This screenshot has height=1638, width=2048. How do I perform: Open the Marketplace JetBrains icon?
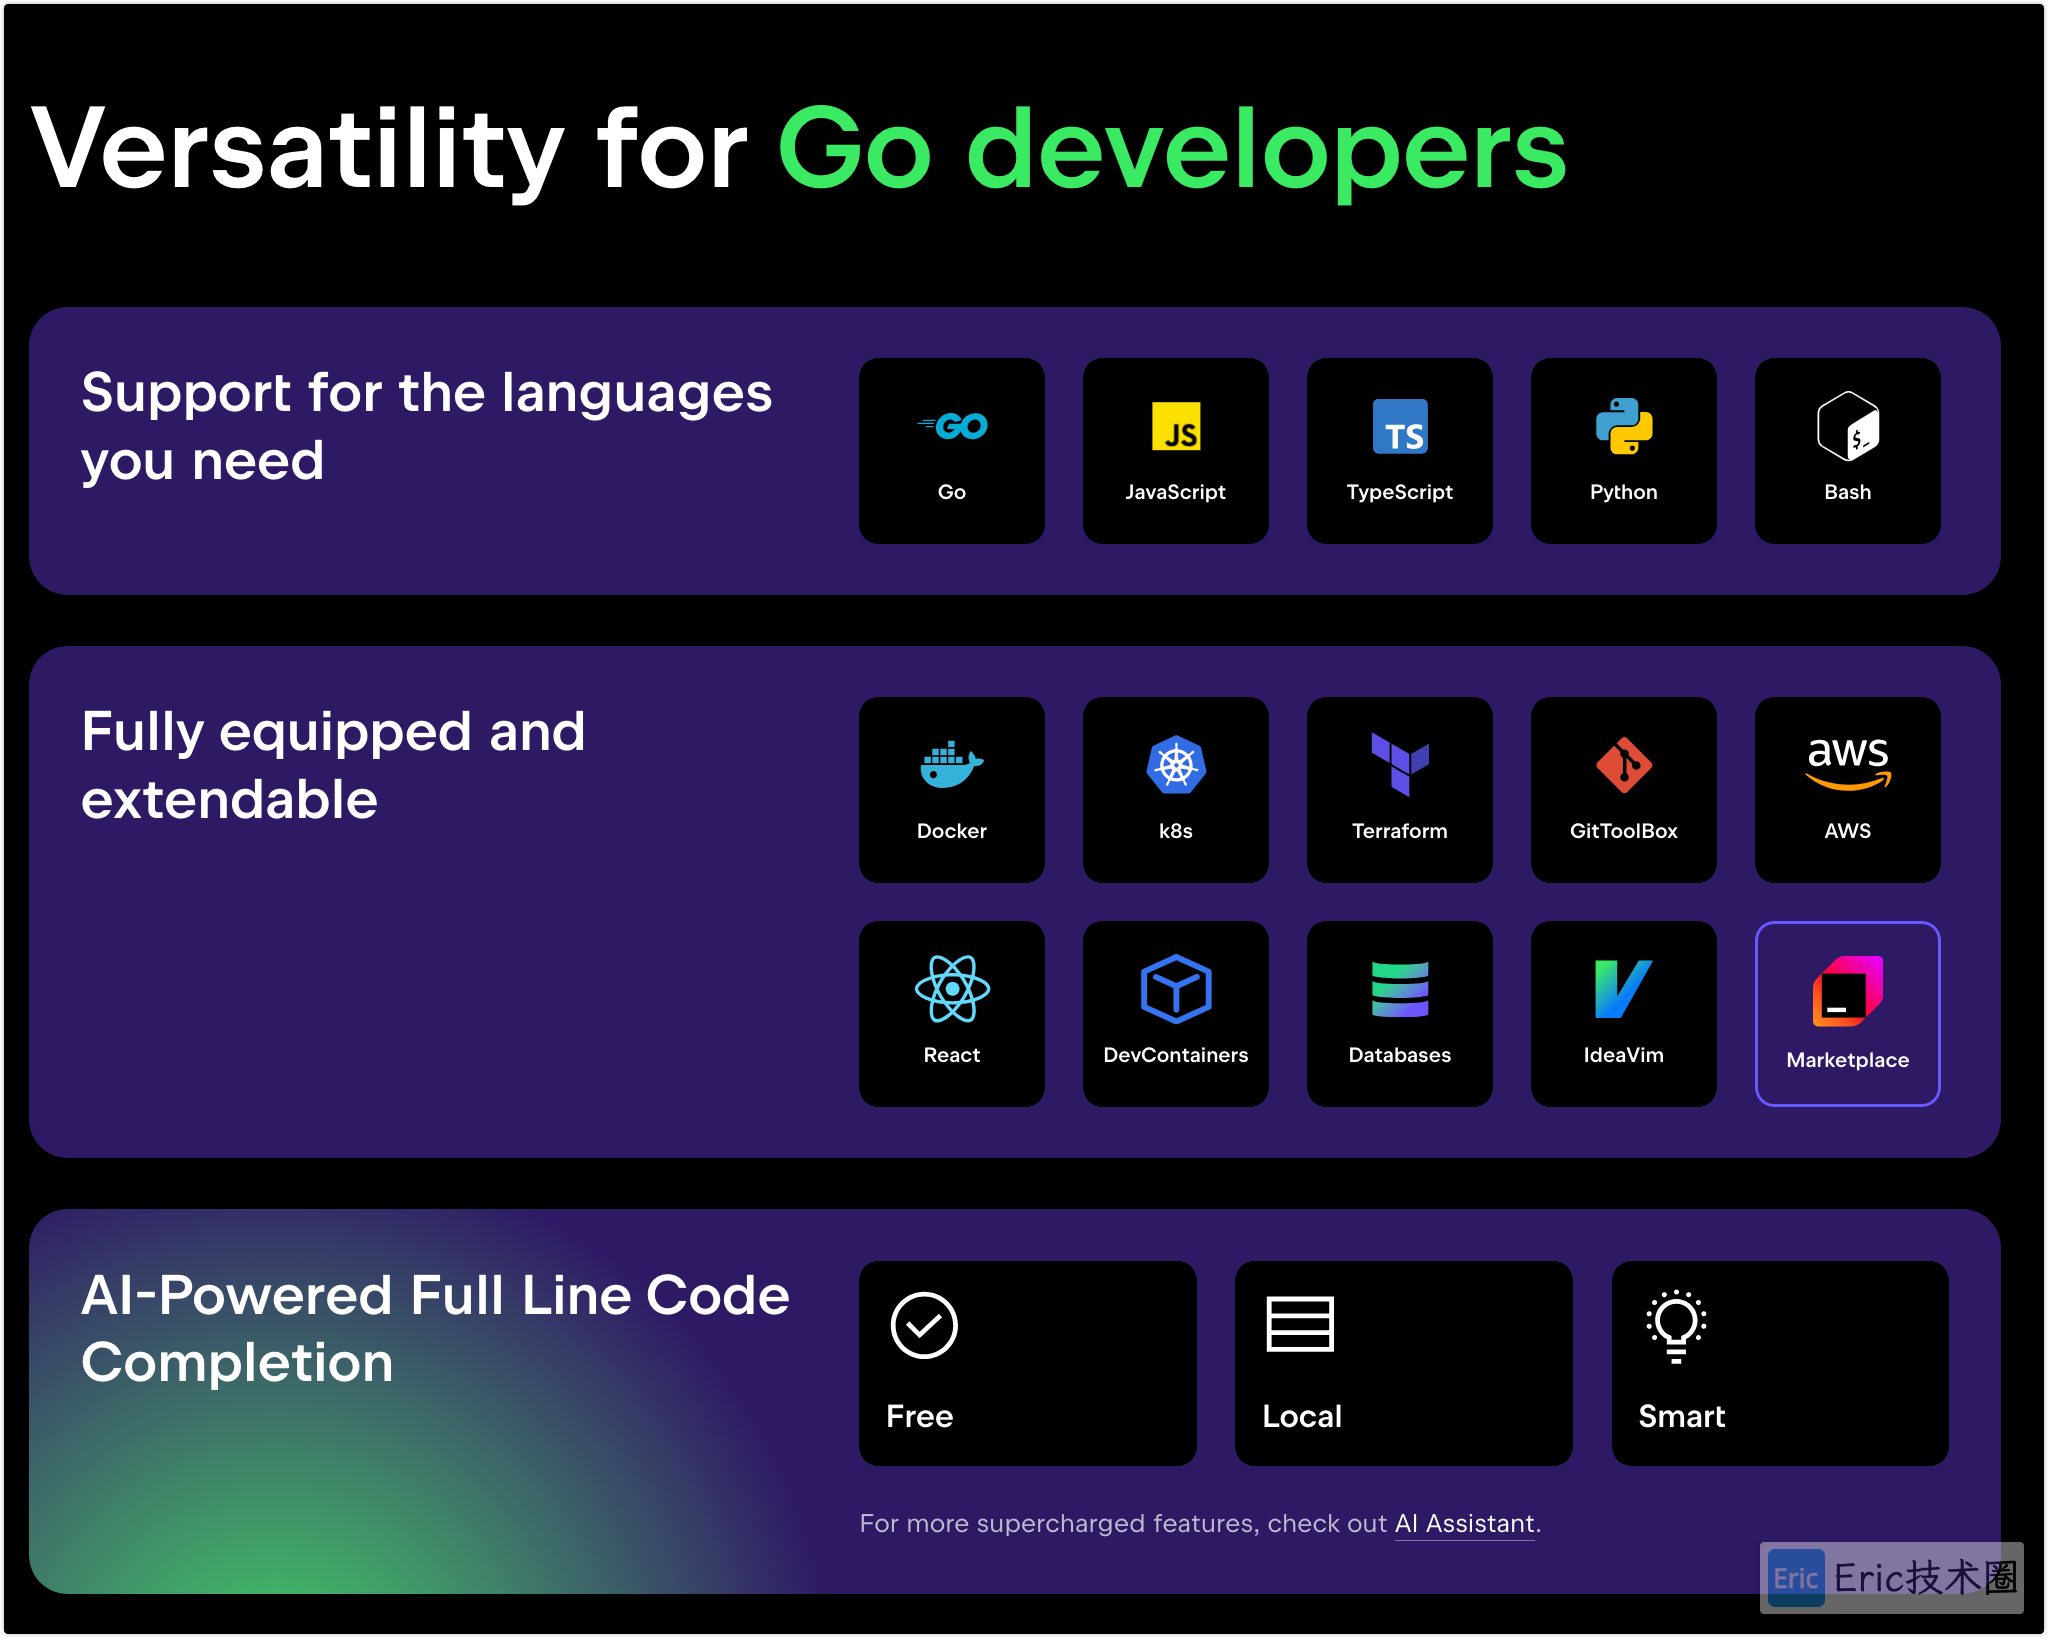pos(1848,991)
